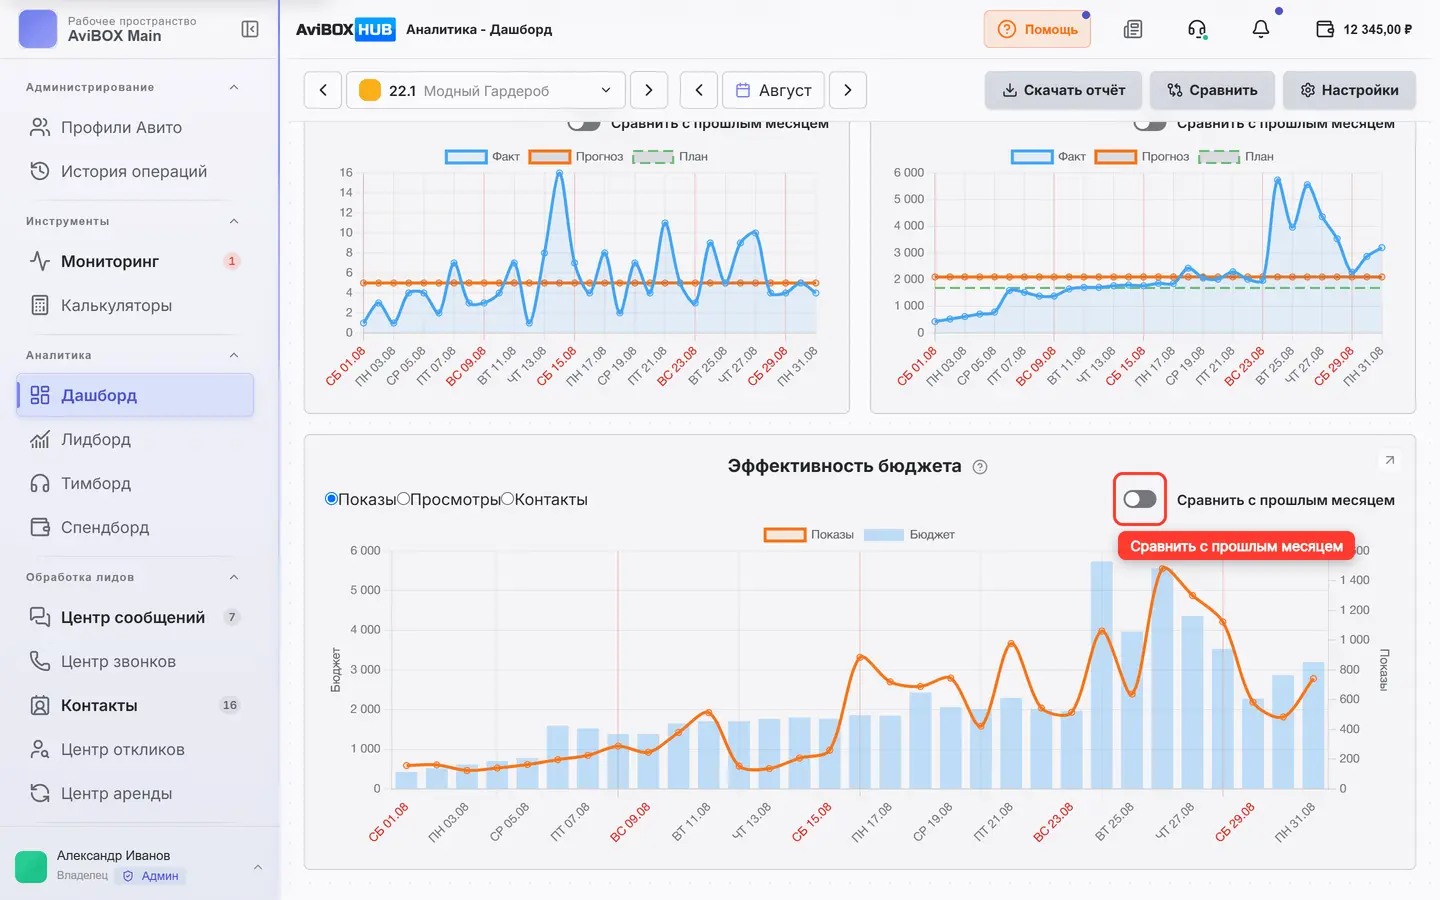The height and width of the screenshot is (900, 1440).
Task: Collapse the Администрирование section
Action: (x=234, y=87)
